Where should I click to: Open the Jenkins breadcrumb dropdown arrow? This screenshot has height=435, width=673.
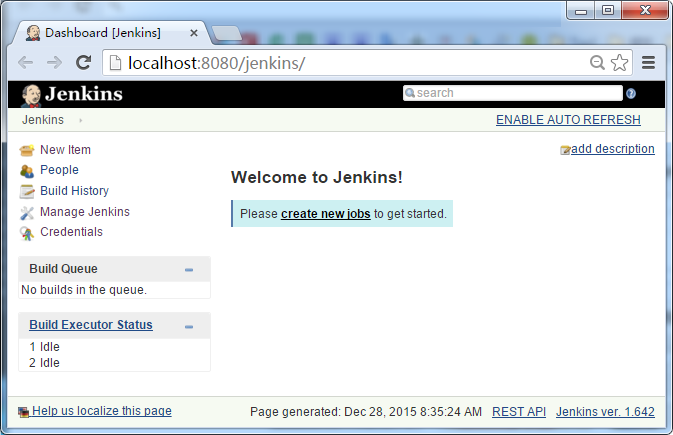(80, 120)
